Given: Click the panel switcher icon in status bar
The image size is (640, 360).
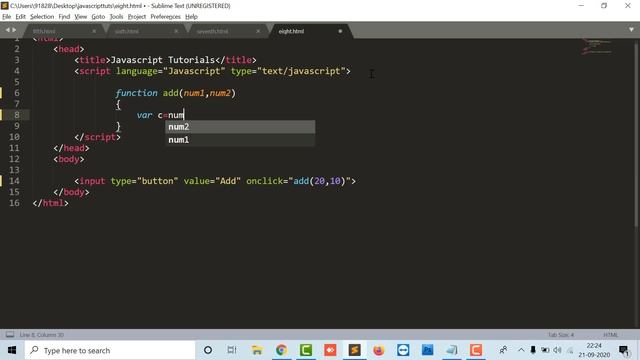Looking at the screenshot, I should 10,335.
